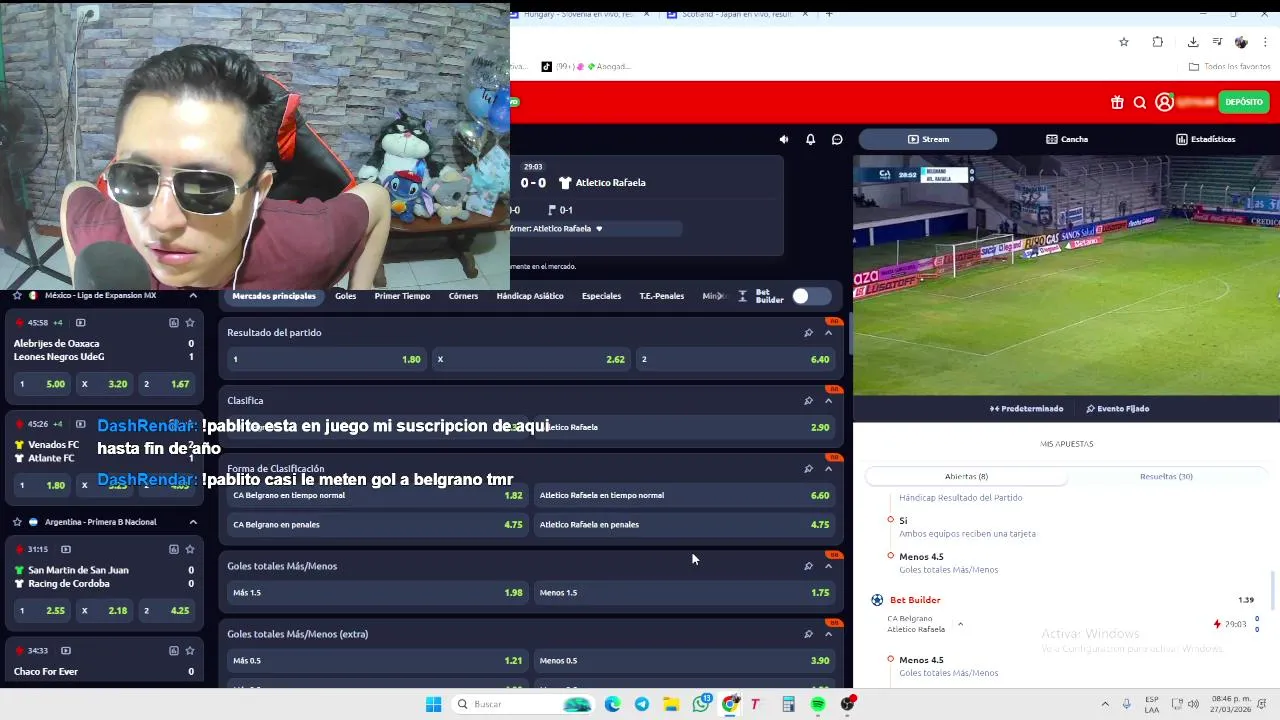Click the live stream video of the match
This screenshot has height=720, width=1280.
coord(1066,275)
